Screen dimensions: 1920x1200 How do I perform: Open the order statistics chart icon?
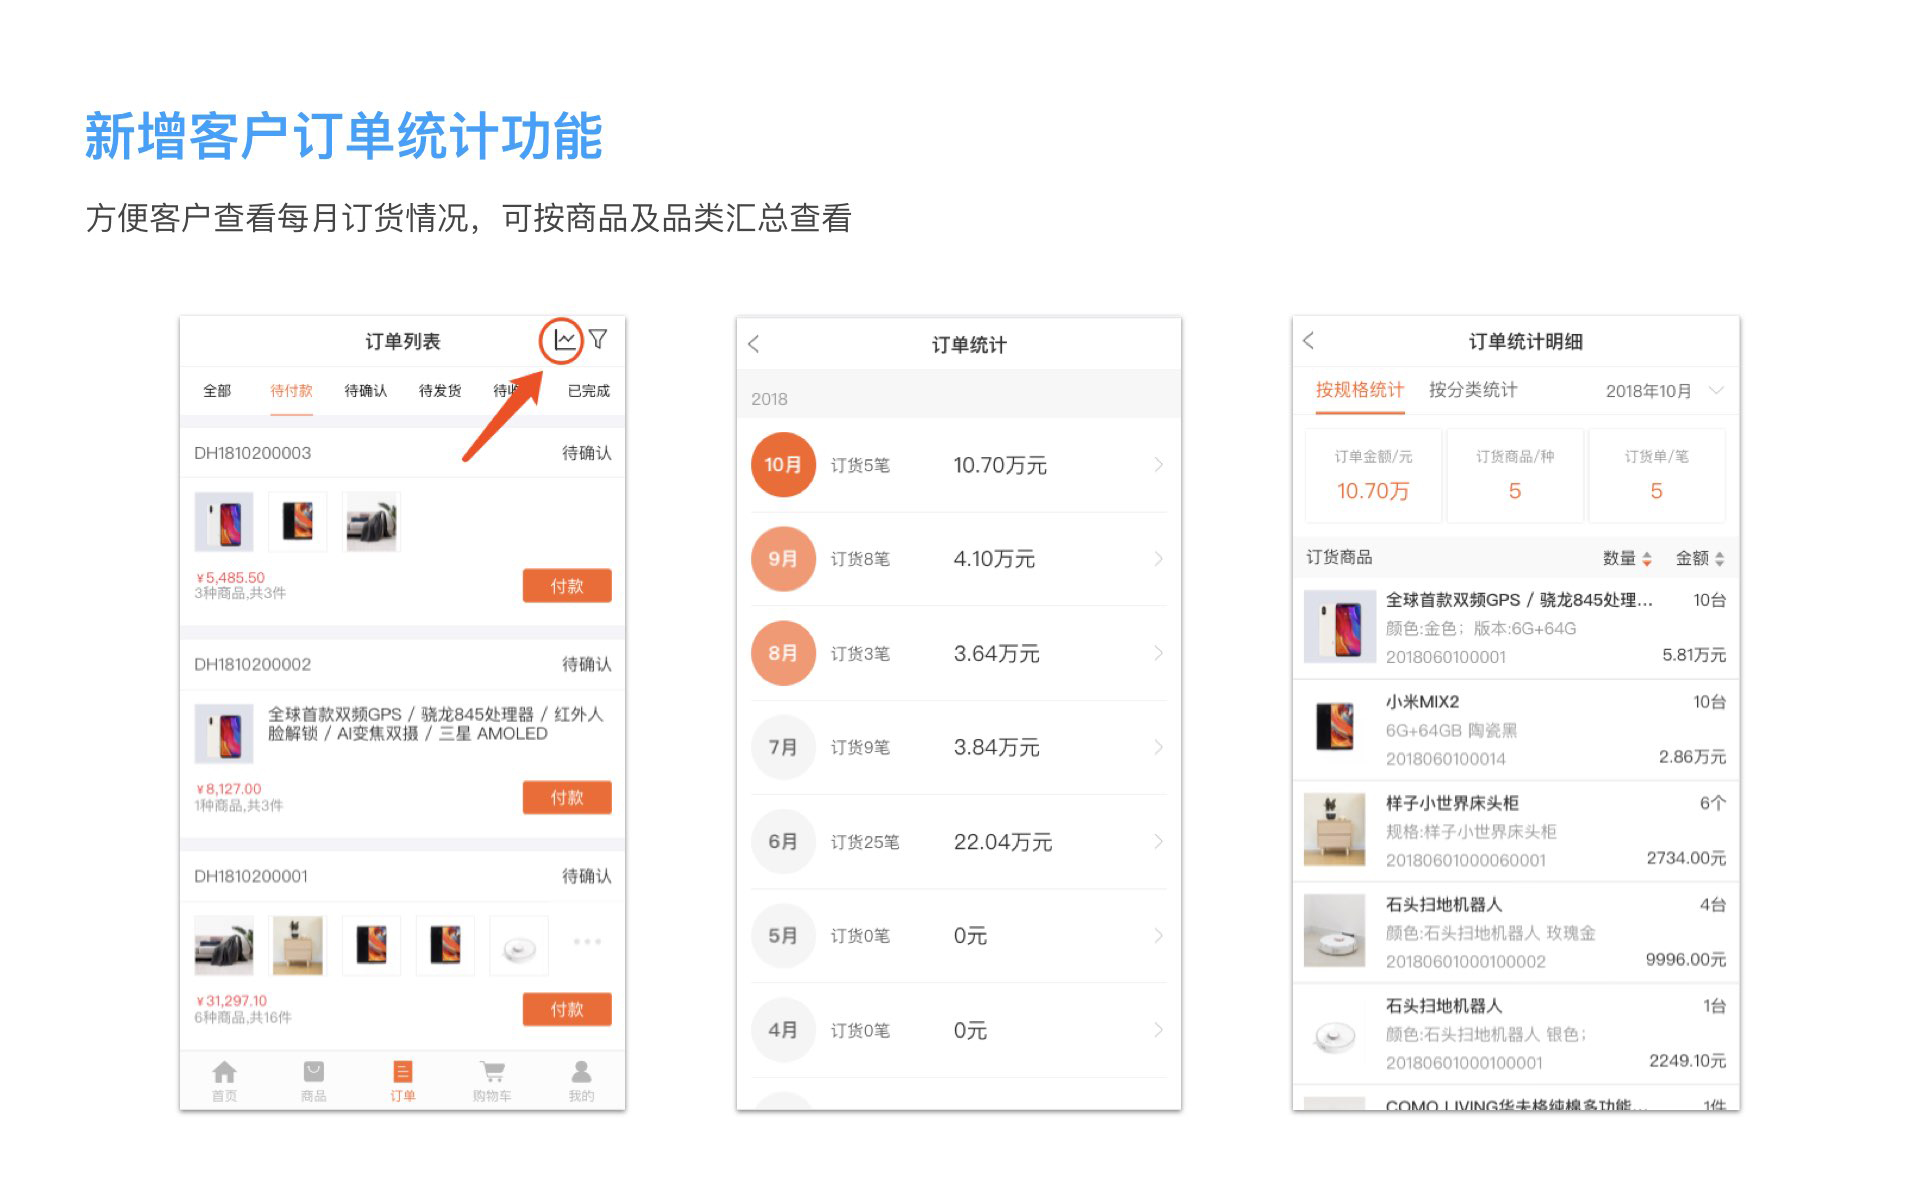coord(564,340)
